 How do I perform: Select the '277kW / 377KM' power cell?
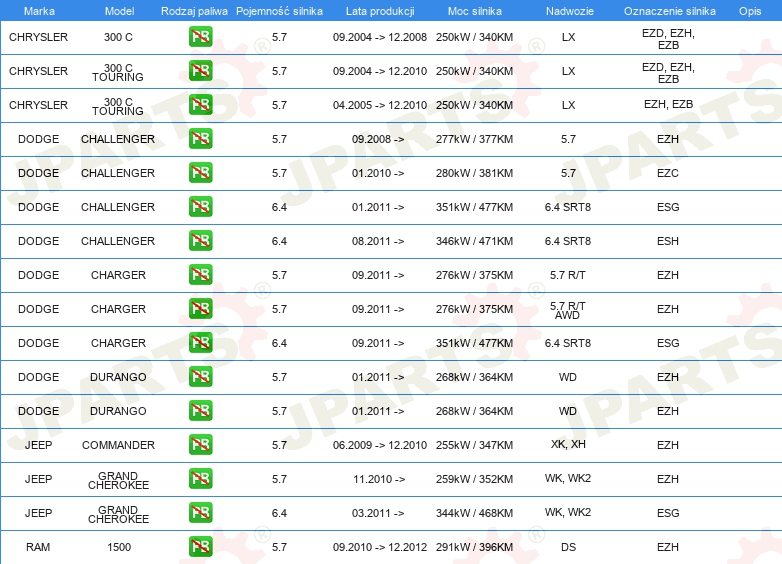(474, 139)
